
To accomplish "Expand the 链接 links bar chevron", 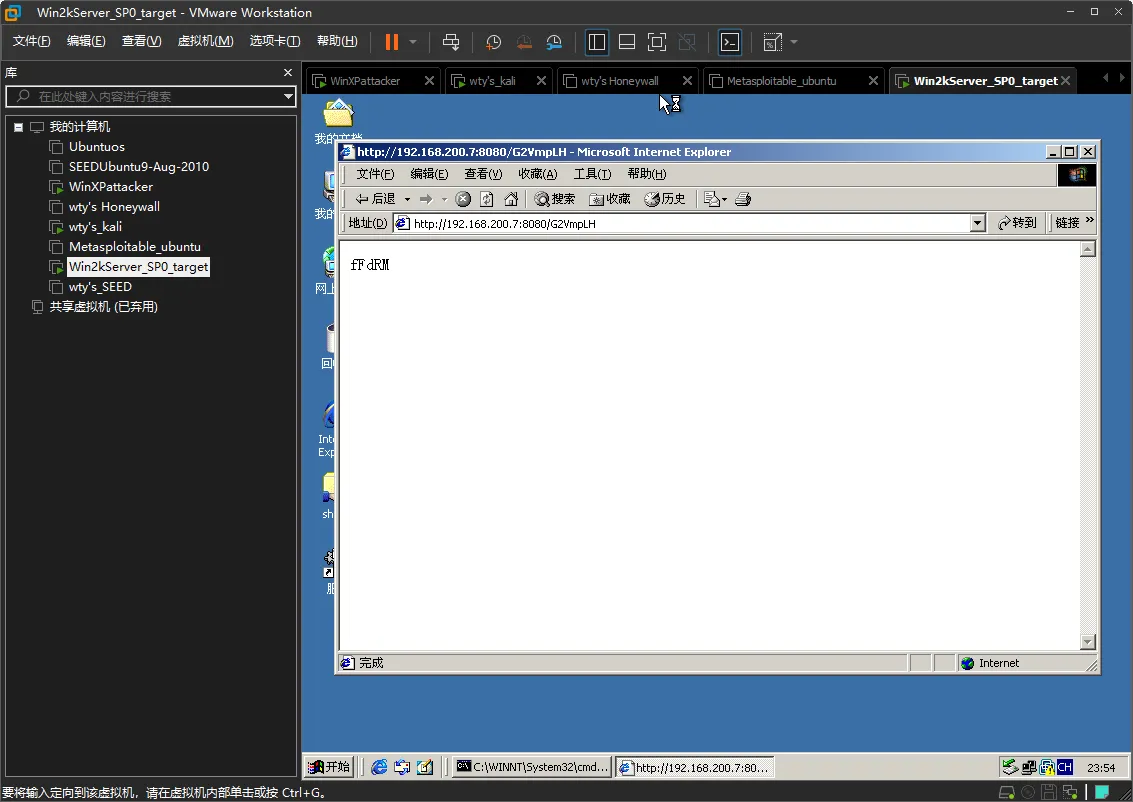I will (x=1090, y=220).
